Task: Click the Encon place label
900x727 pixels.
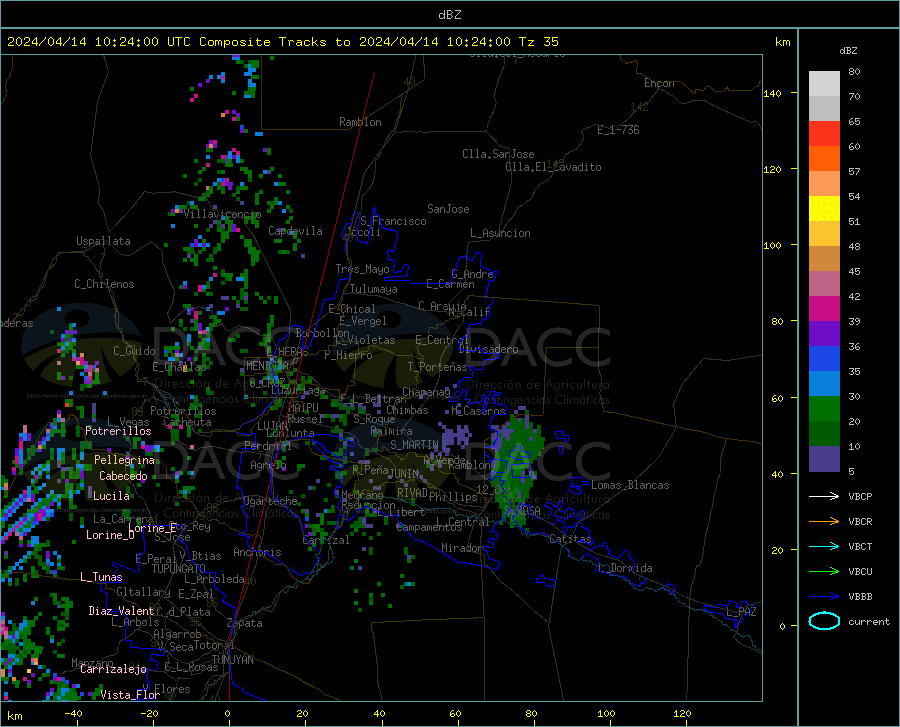Action: coord(659,83)
